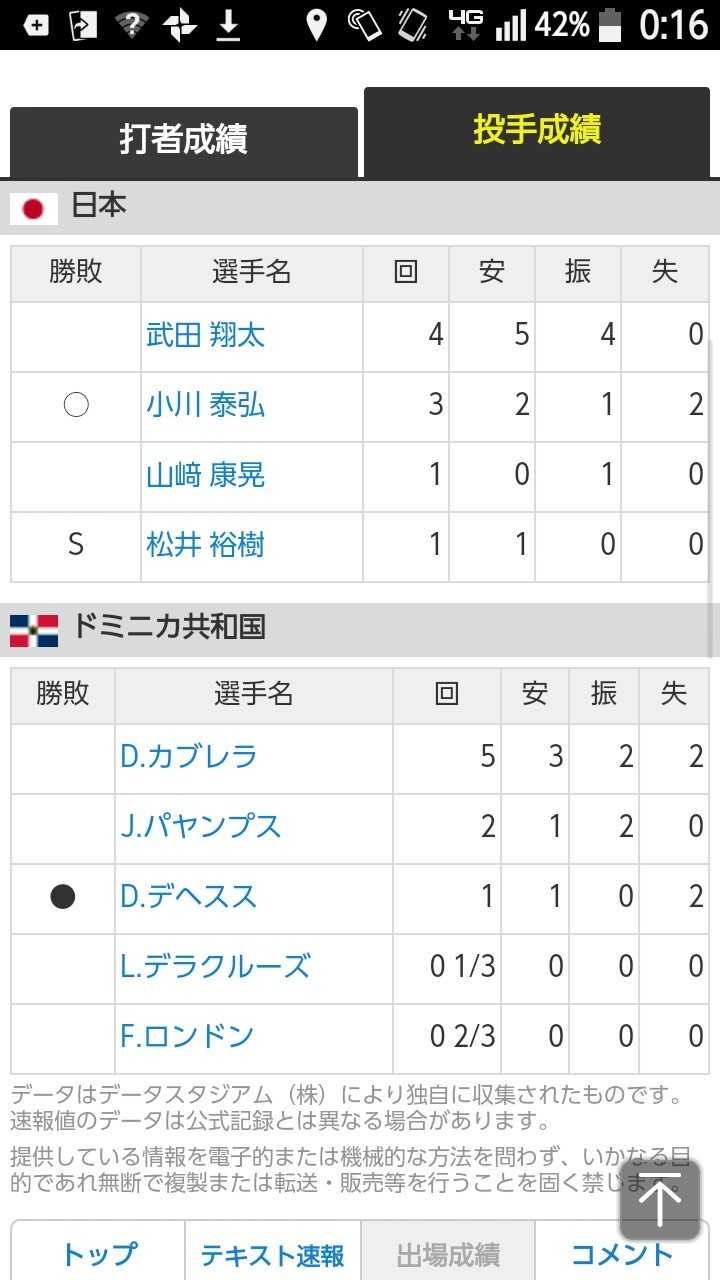The height and width of the screenshot is (1280, 720).
Task: Open D.デヘスス player link
Action: [x=189, y=897]
